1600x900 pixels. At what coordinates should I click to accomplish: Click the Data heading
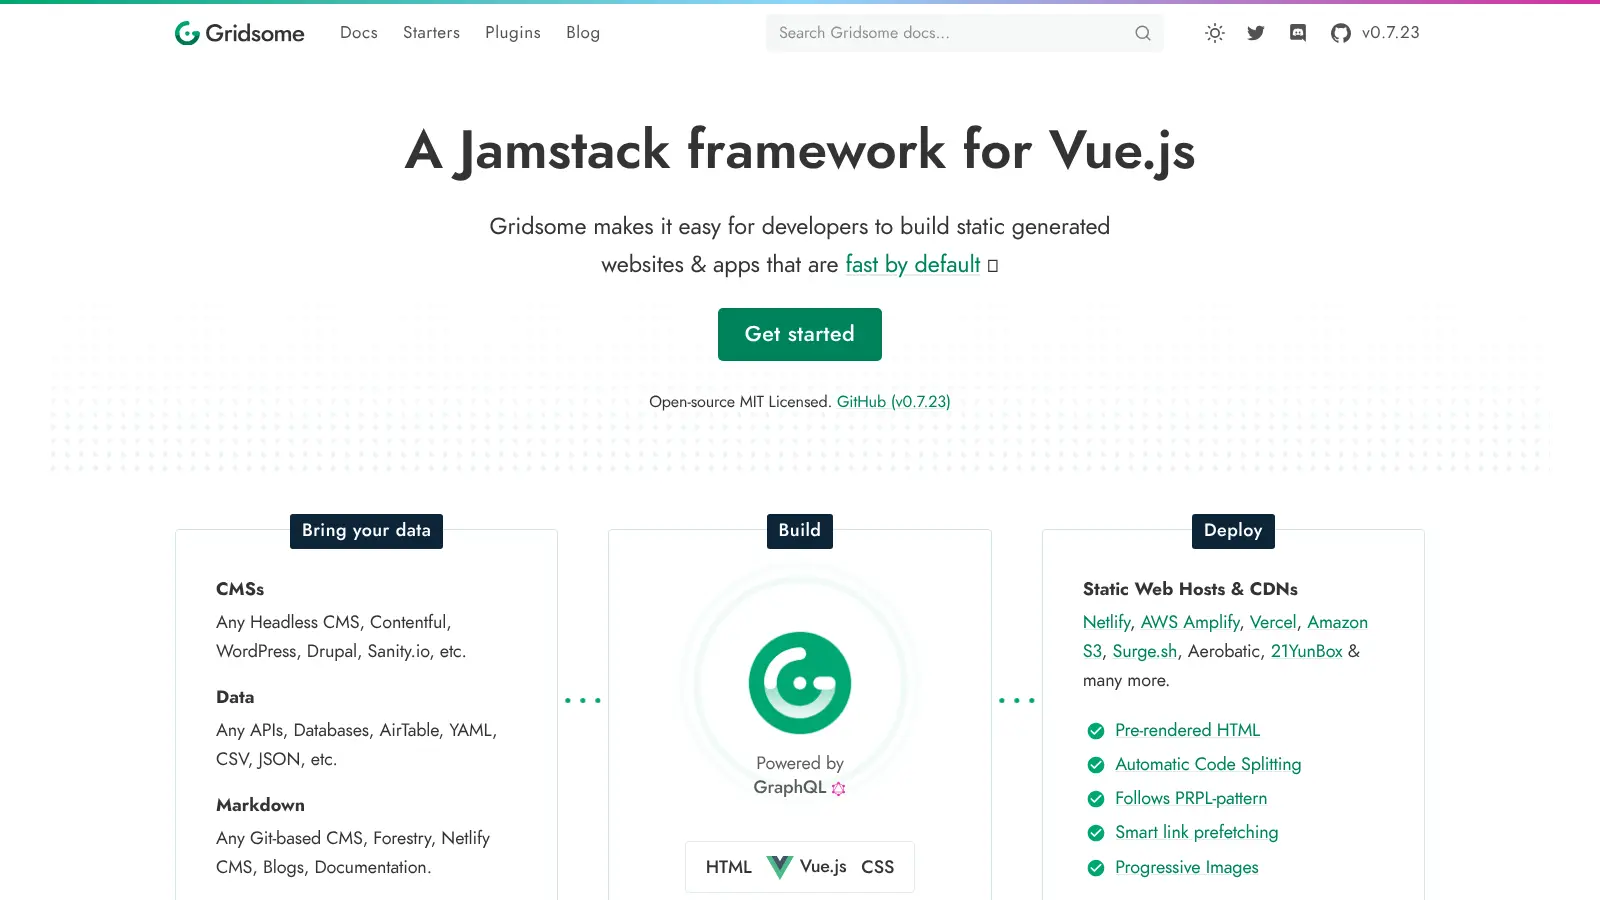tap(235, 697)
